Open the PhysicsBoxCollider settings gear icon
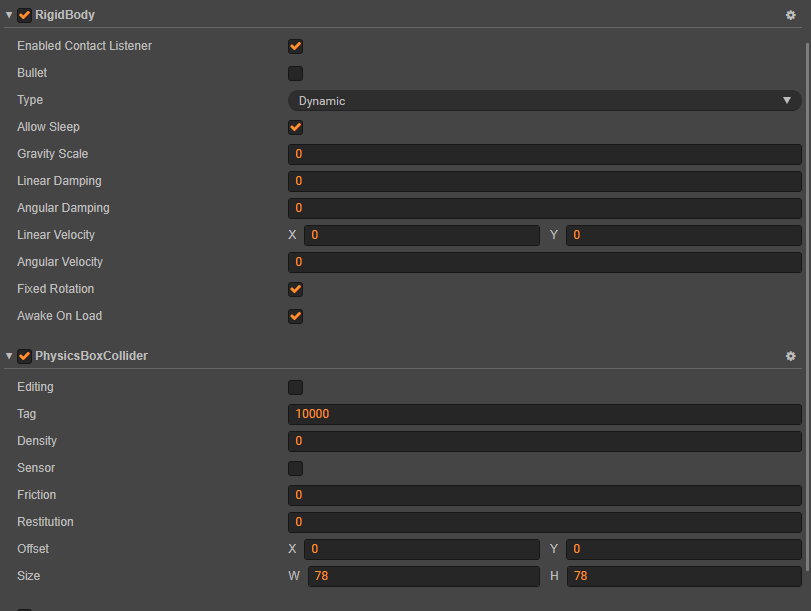Screen dimensions: 811x611 (x=790, y=356)
